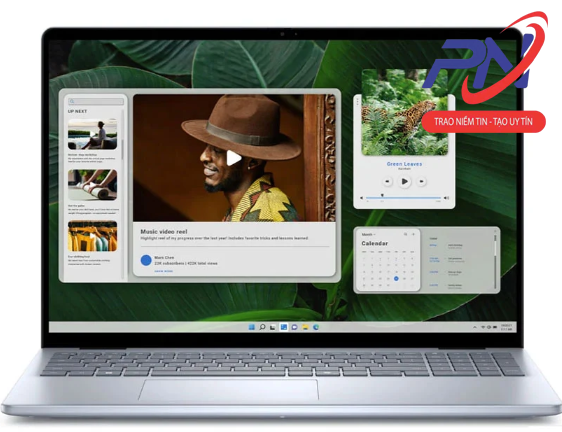Click the calendar search magnifier icon
Image resolution: width=562 pixels, height=432 pixels.
(x=405, y=234)
